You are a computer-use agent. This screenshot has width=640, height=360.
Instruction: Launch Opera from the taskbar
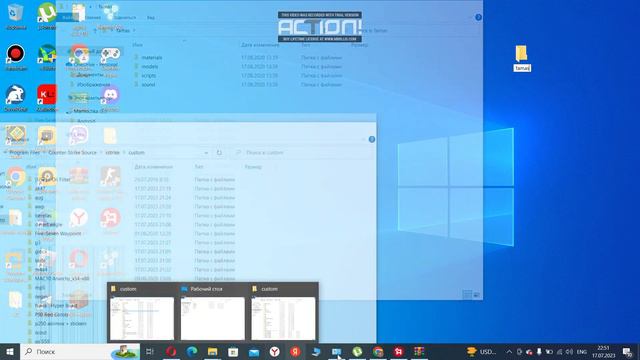coord(171,351)
